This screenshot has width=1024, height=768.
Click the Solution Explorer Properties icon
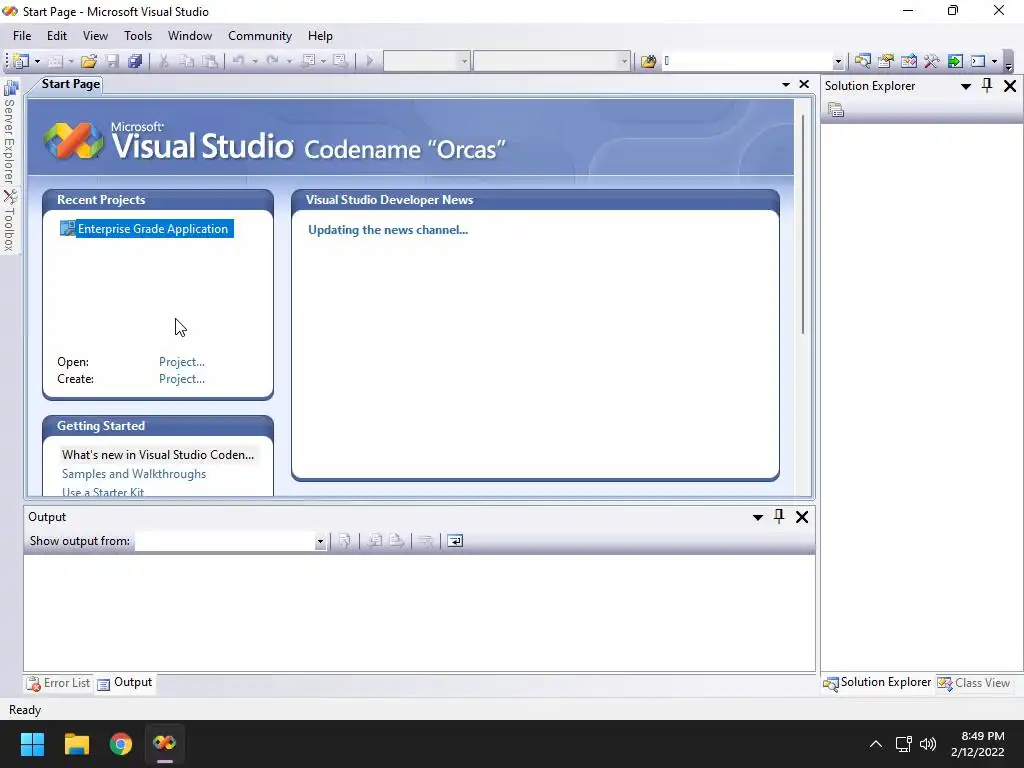[x=836, y=110]
